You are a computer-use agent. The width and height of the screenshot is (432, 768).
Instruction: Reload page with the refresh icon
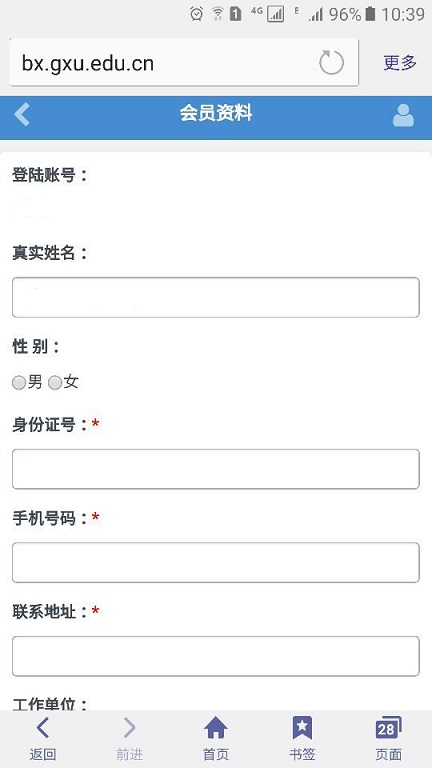pyautogui.click(x=332, y=63)
